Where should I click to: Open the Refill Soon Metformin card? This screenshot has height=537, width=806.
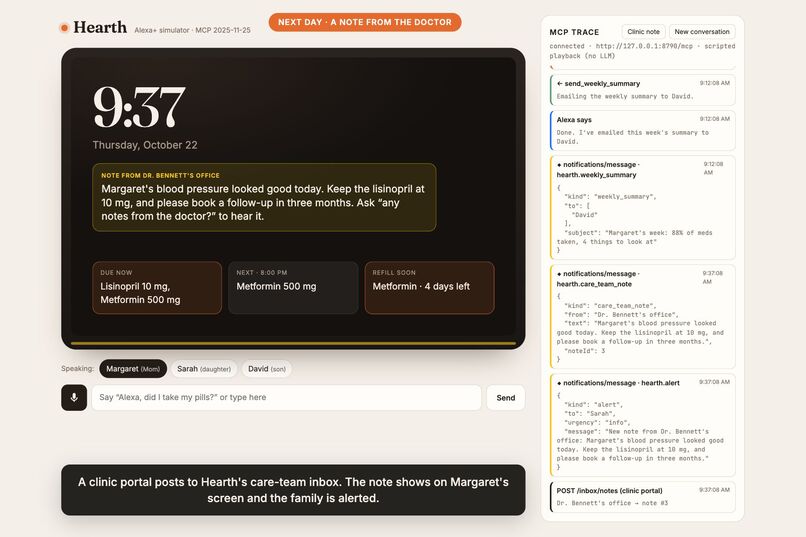[430, 288]
